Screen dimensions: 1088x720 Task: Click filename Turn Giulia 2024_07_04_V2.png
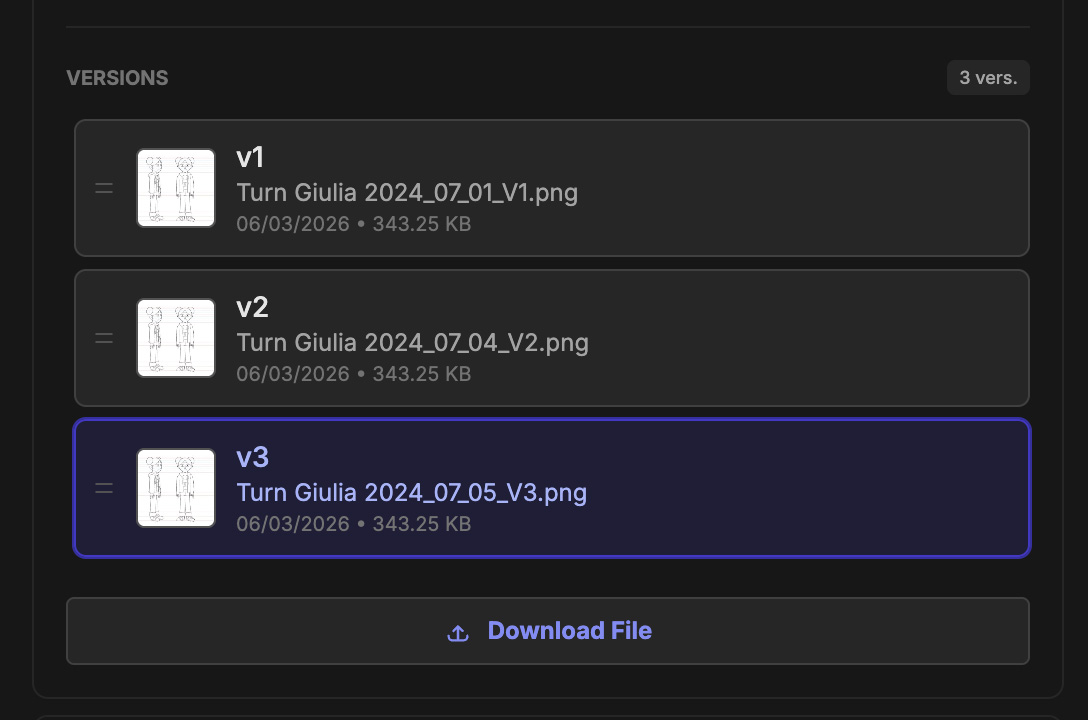click(x=412, y=342)
